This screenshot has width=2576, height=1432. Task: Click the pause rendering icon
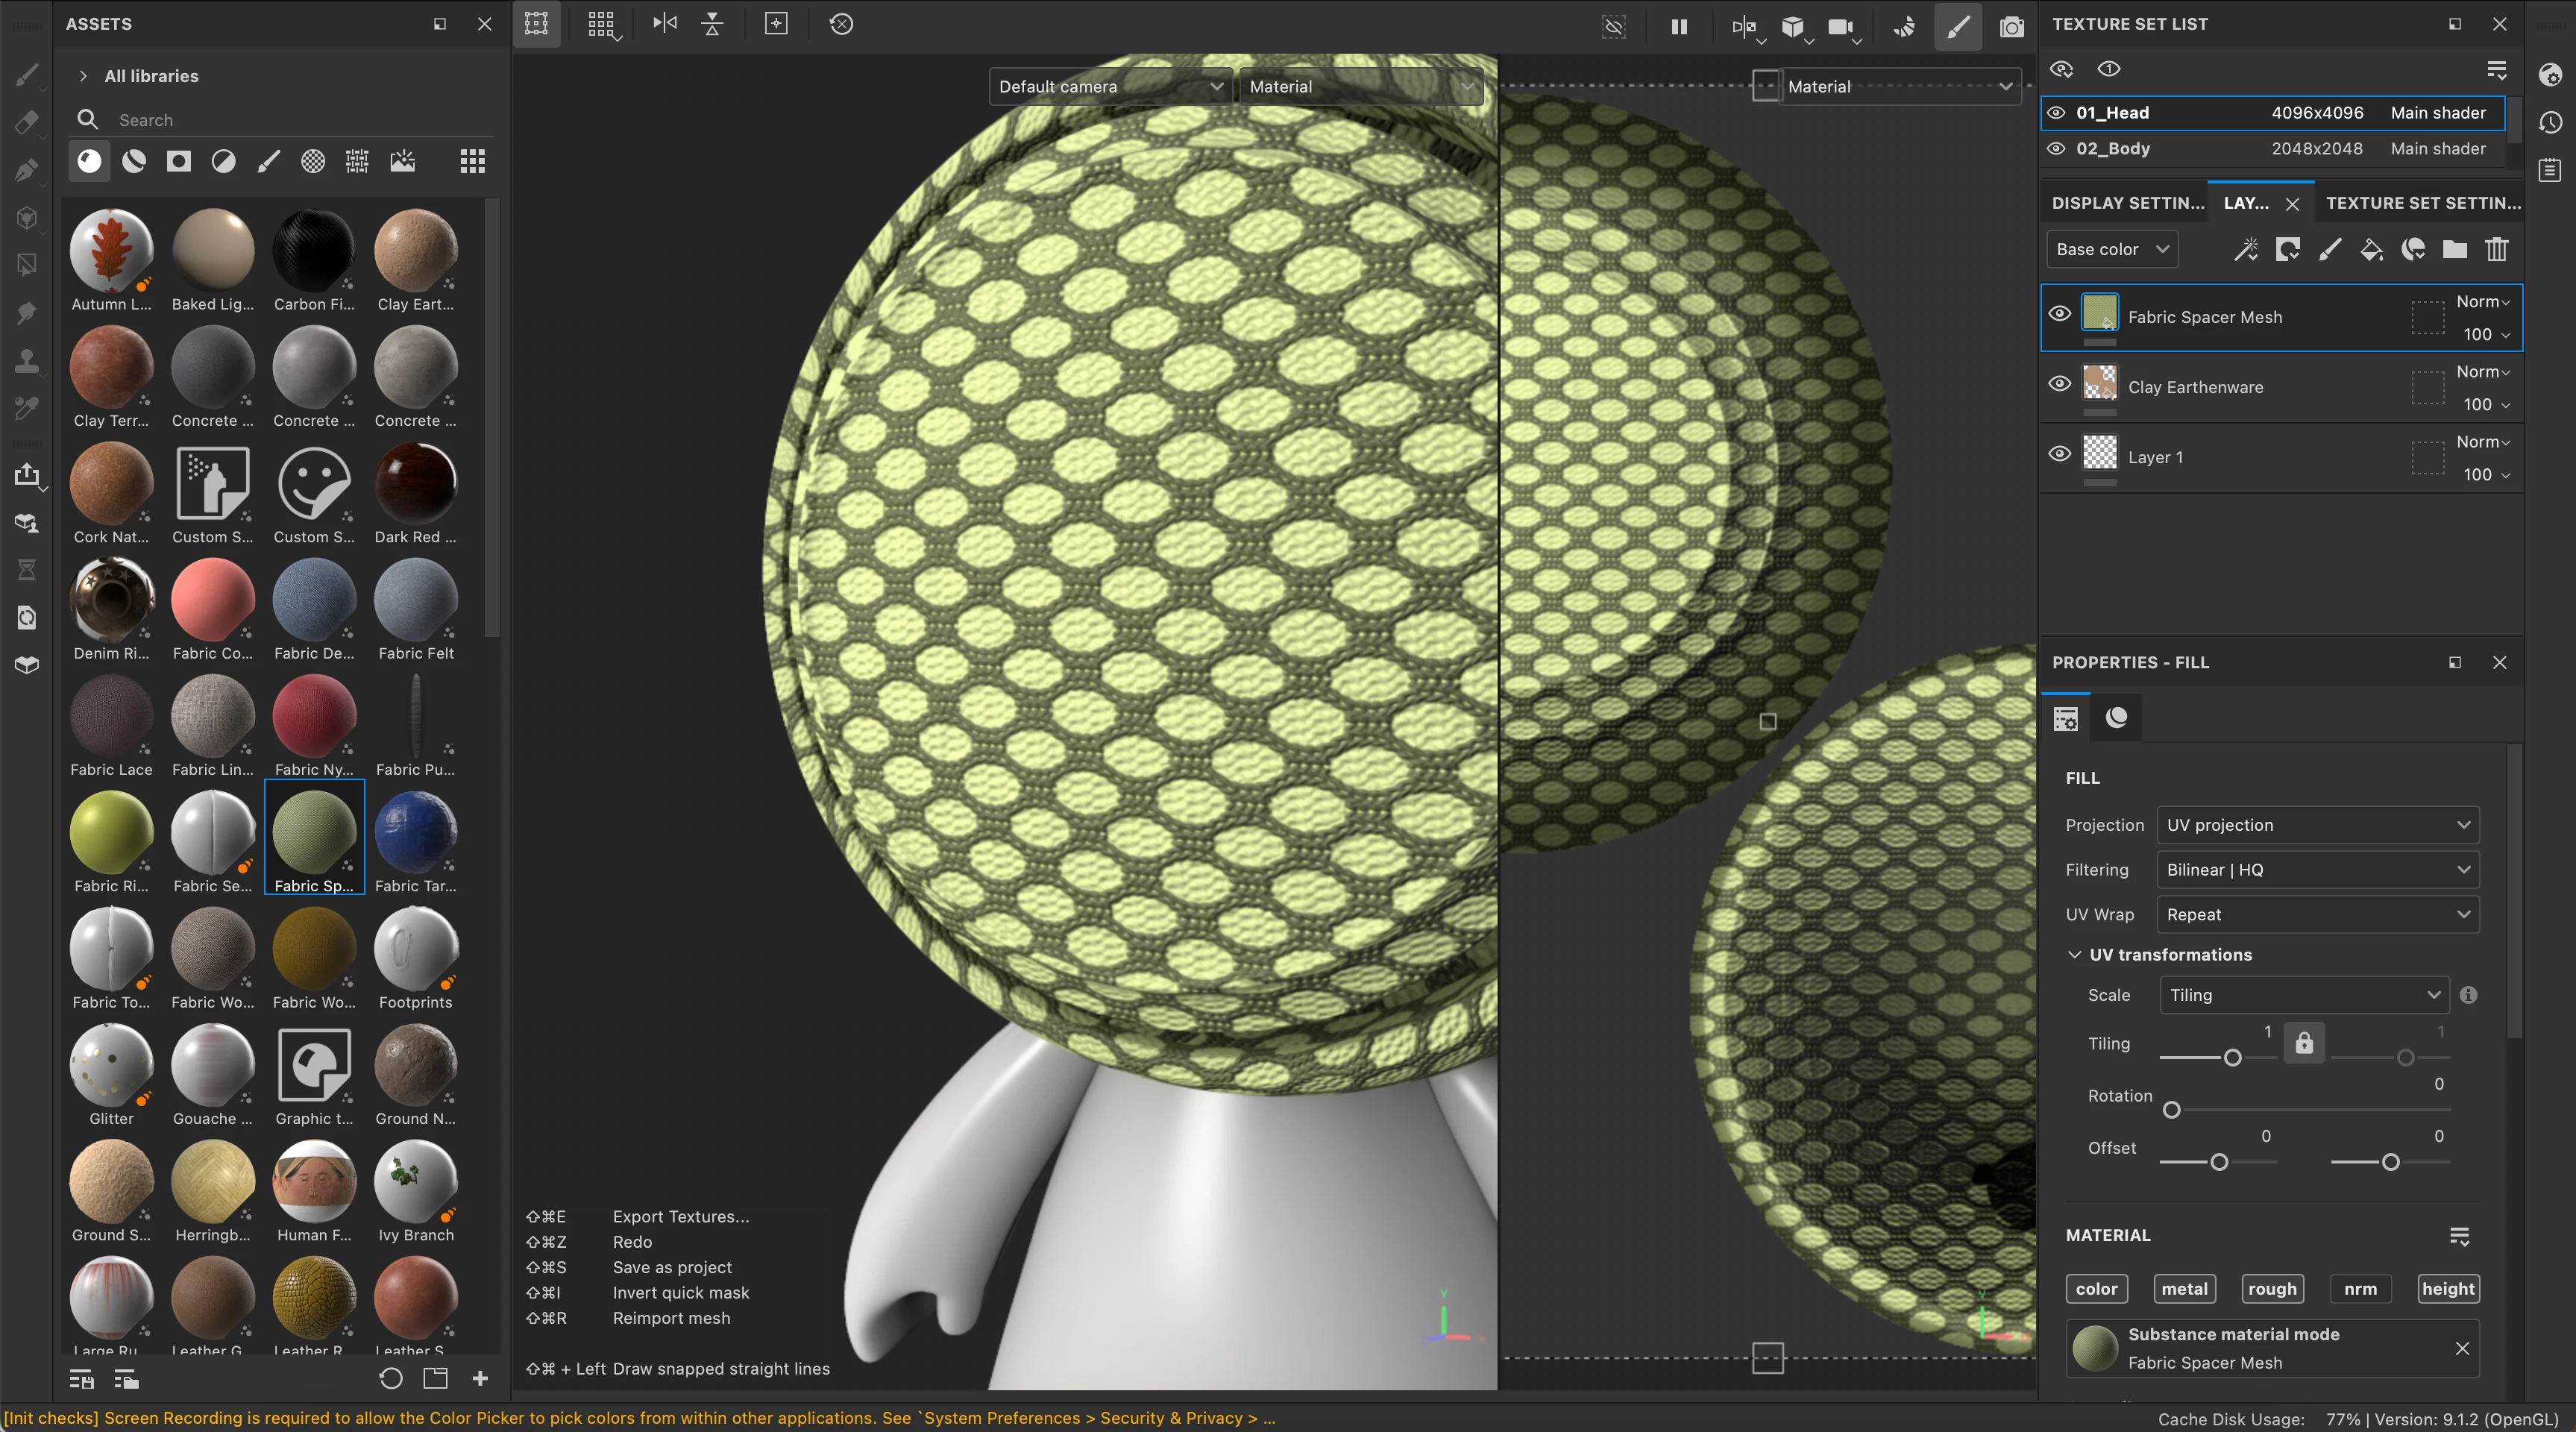tap(1679, 26)
